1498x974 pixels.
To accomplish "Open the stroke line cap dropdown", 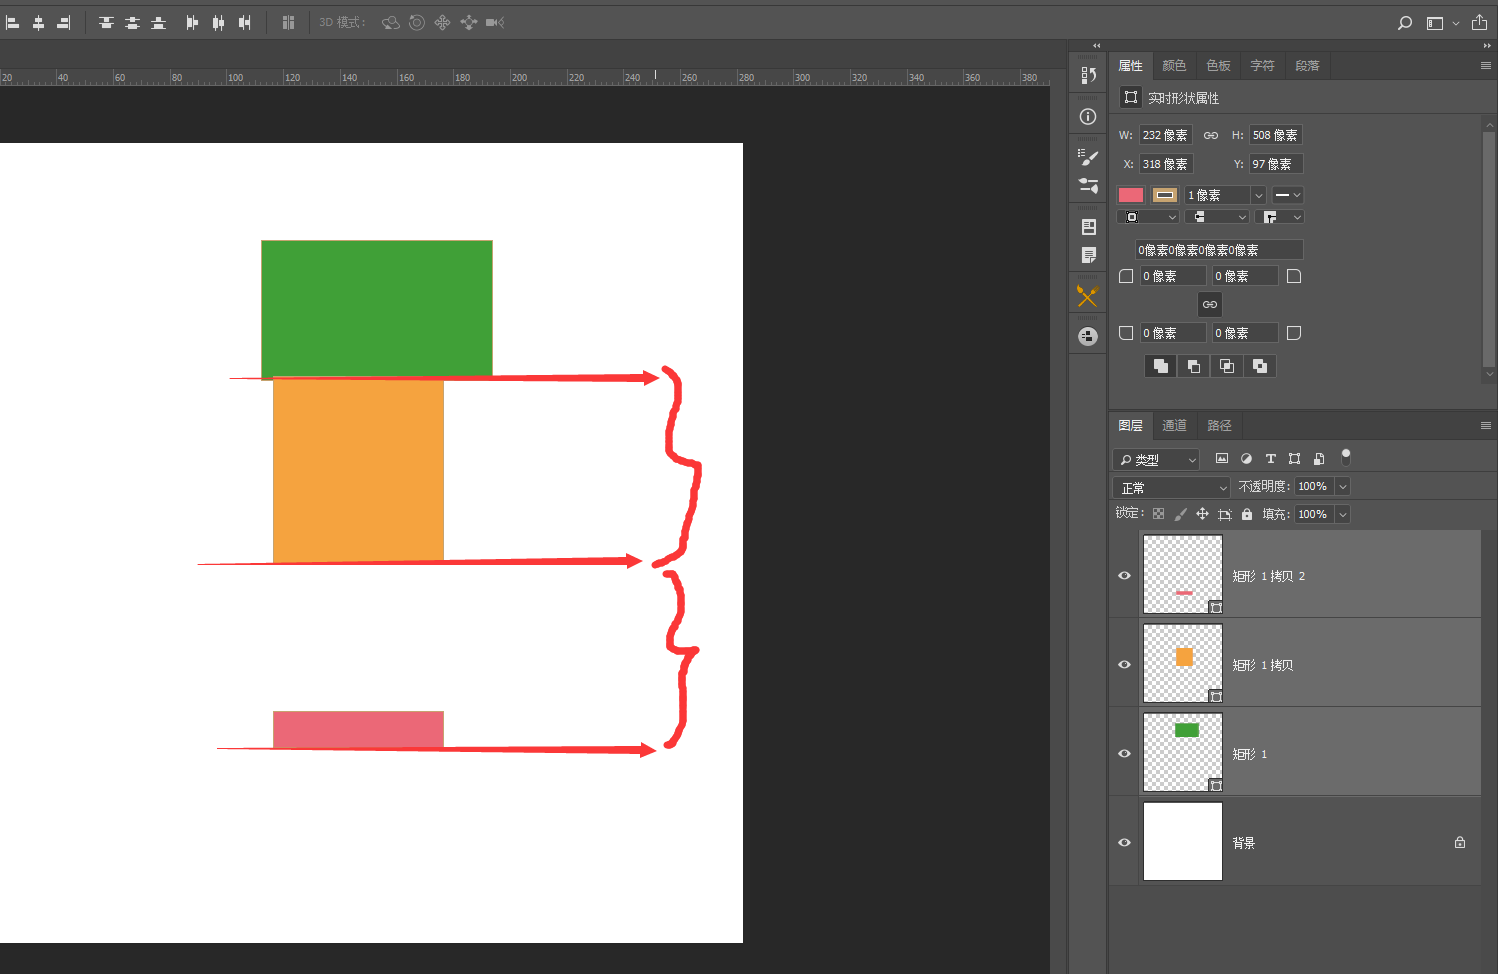I will click(x=1218, y=217).
